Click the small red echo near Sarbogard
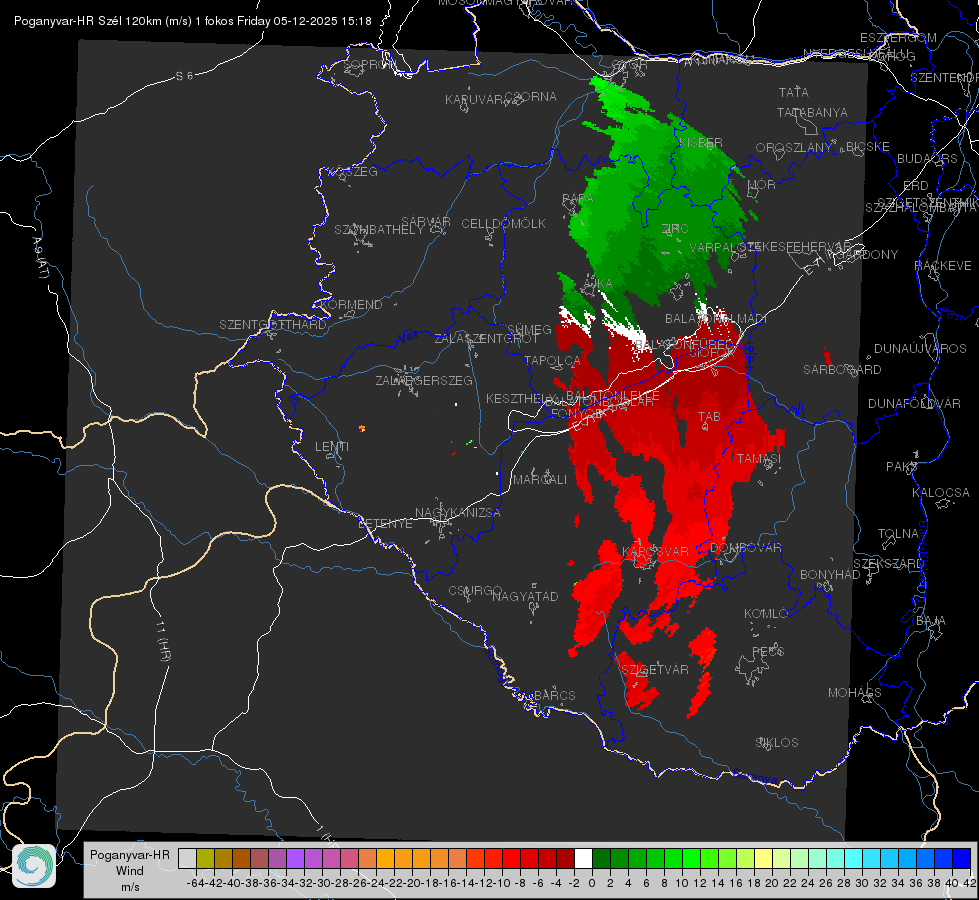979x900 pixels. click(828, 357)
